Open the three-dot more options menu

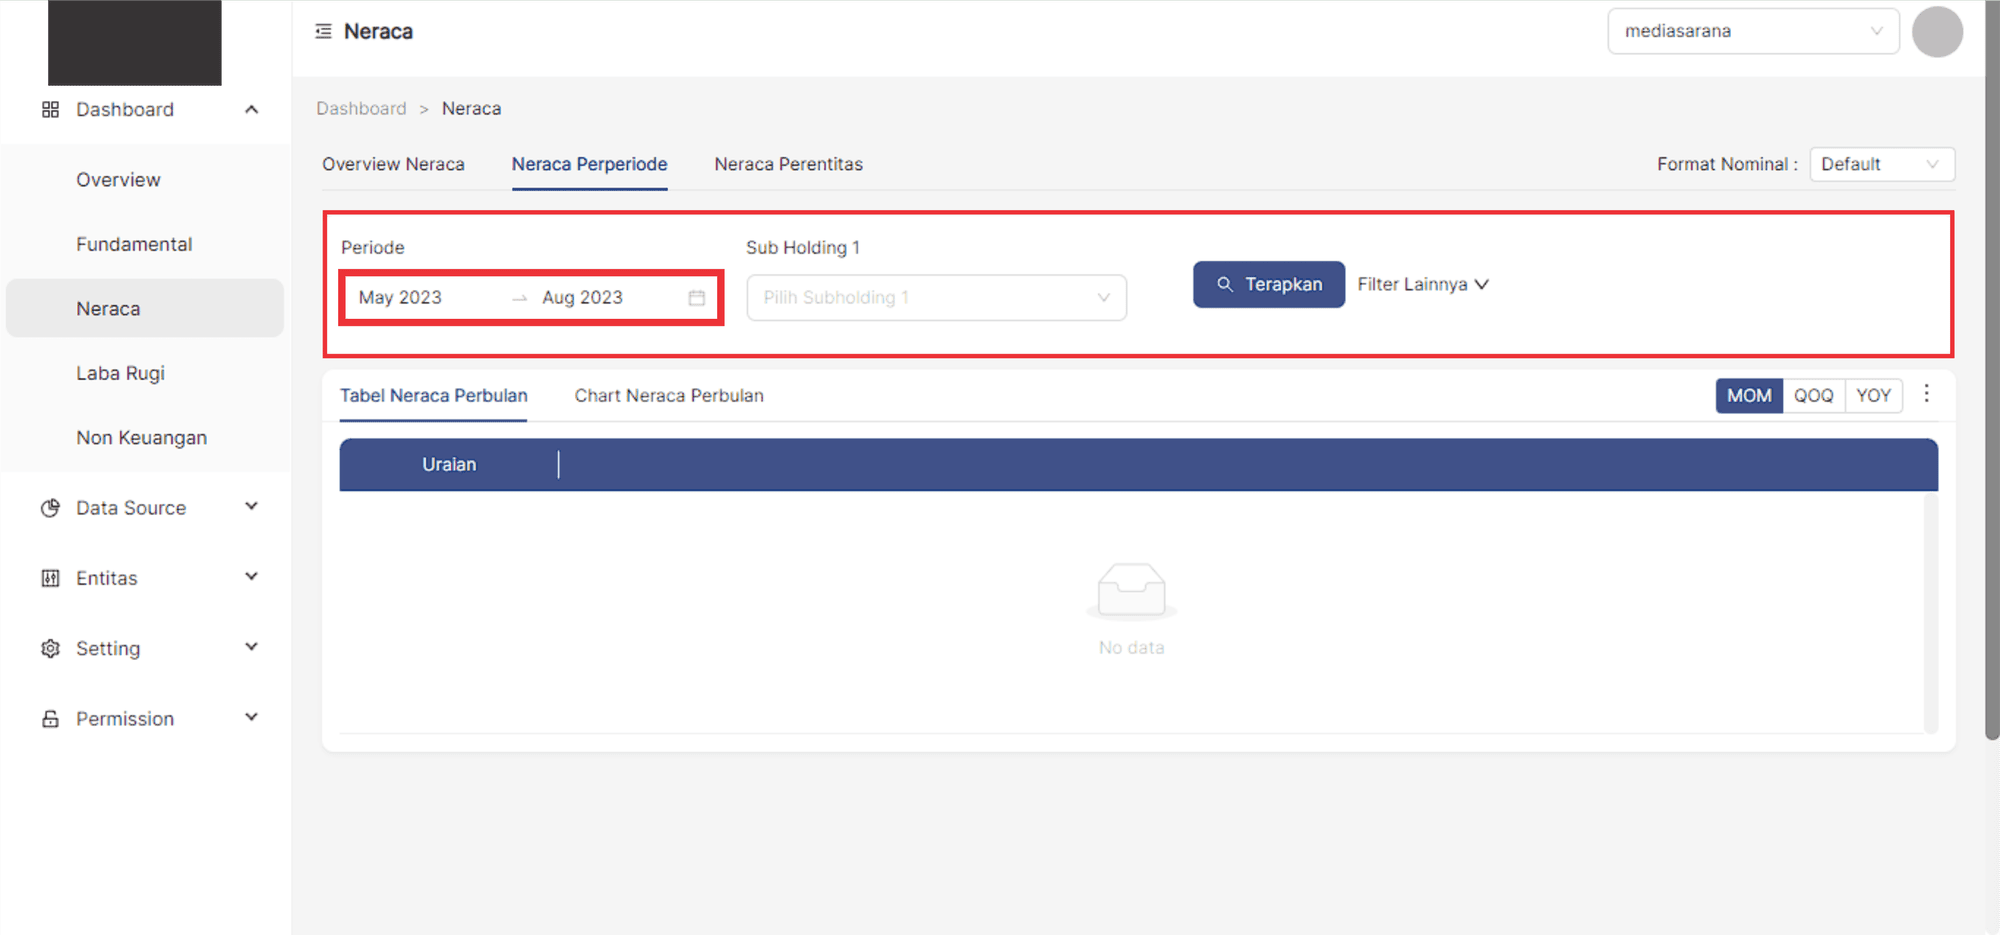pyautogui.click(x=1926, y=394)
